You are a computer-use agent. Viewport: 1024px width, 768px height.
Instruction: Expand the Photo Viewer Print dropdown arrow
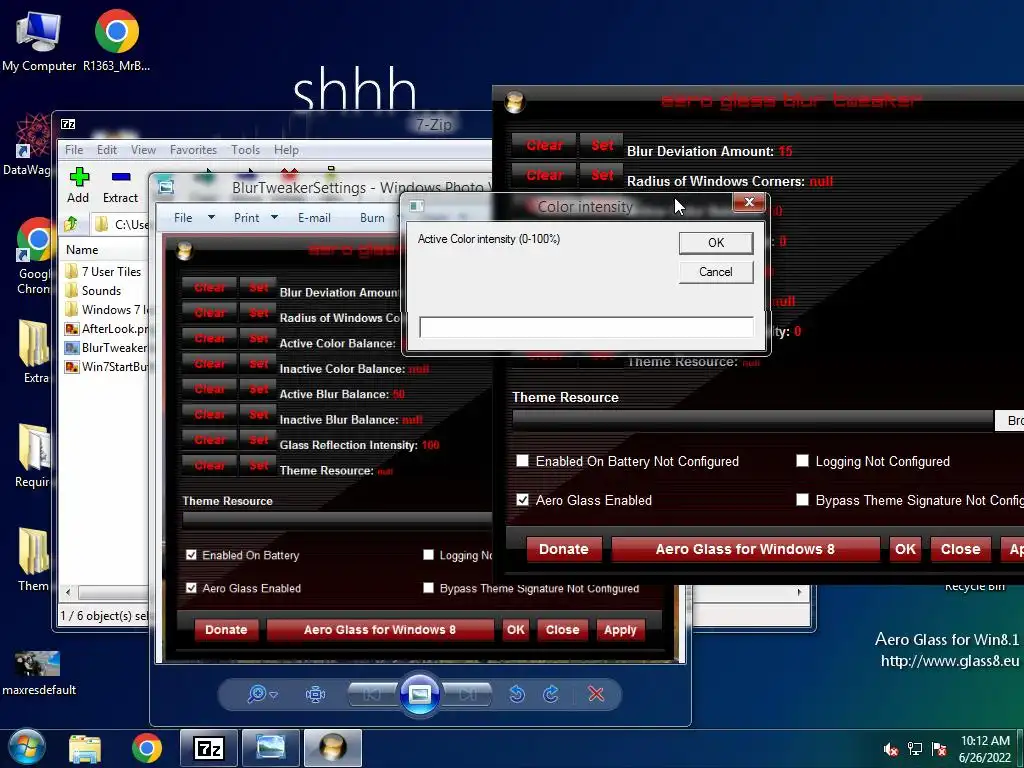click(x=274, y=217)
